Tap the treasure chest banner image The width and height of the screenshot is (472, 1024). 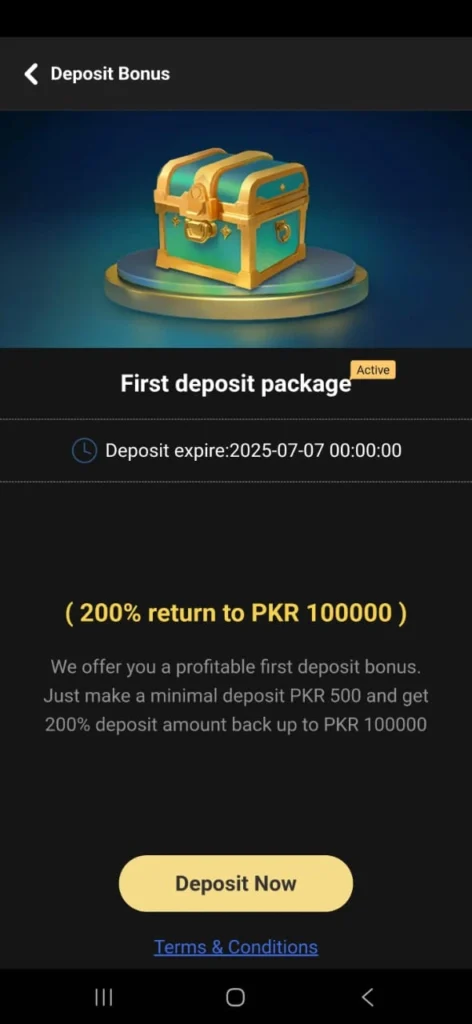[x=236, y=229]
